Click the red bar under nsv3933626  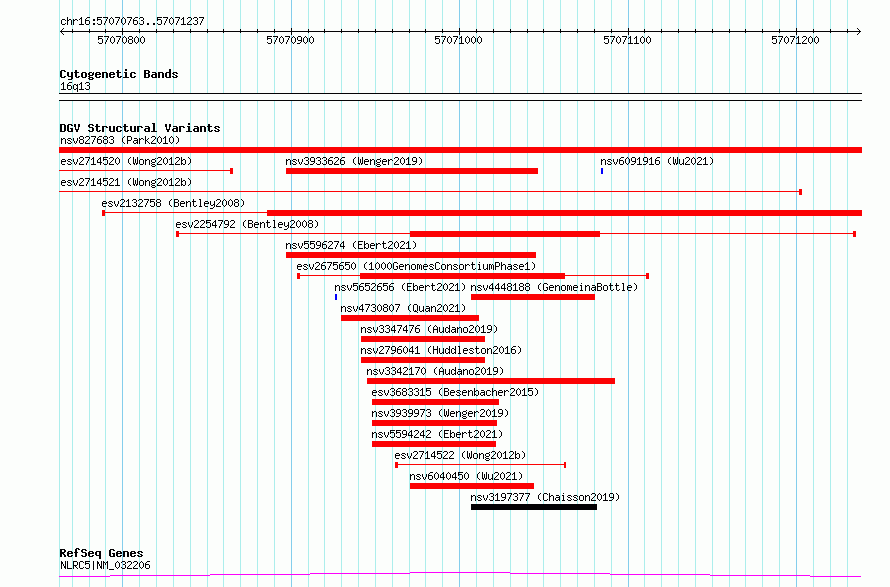point(412,171)
